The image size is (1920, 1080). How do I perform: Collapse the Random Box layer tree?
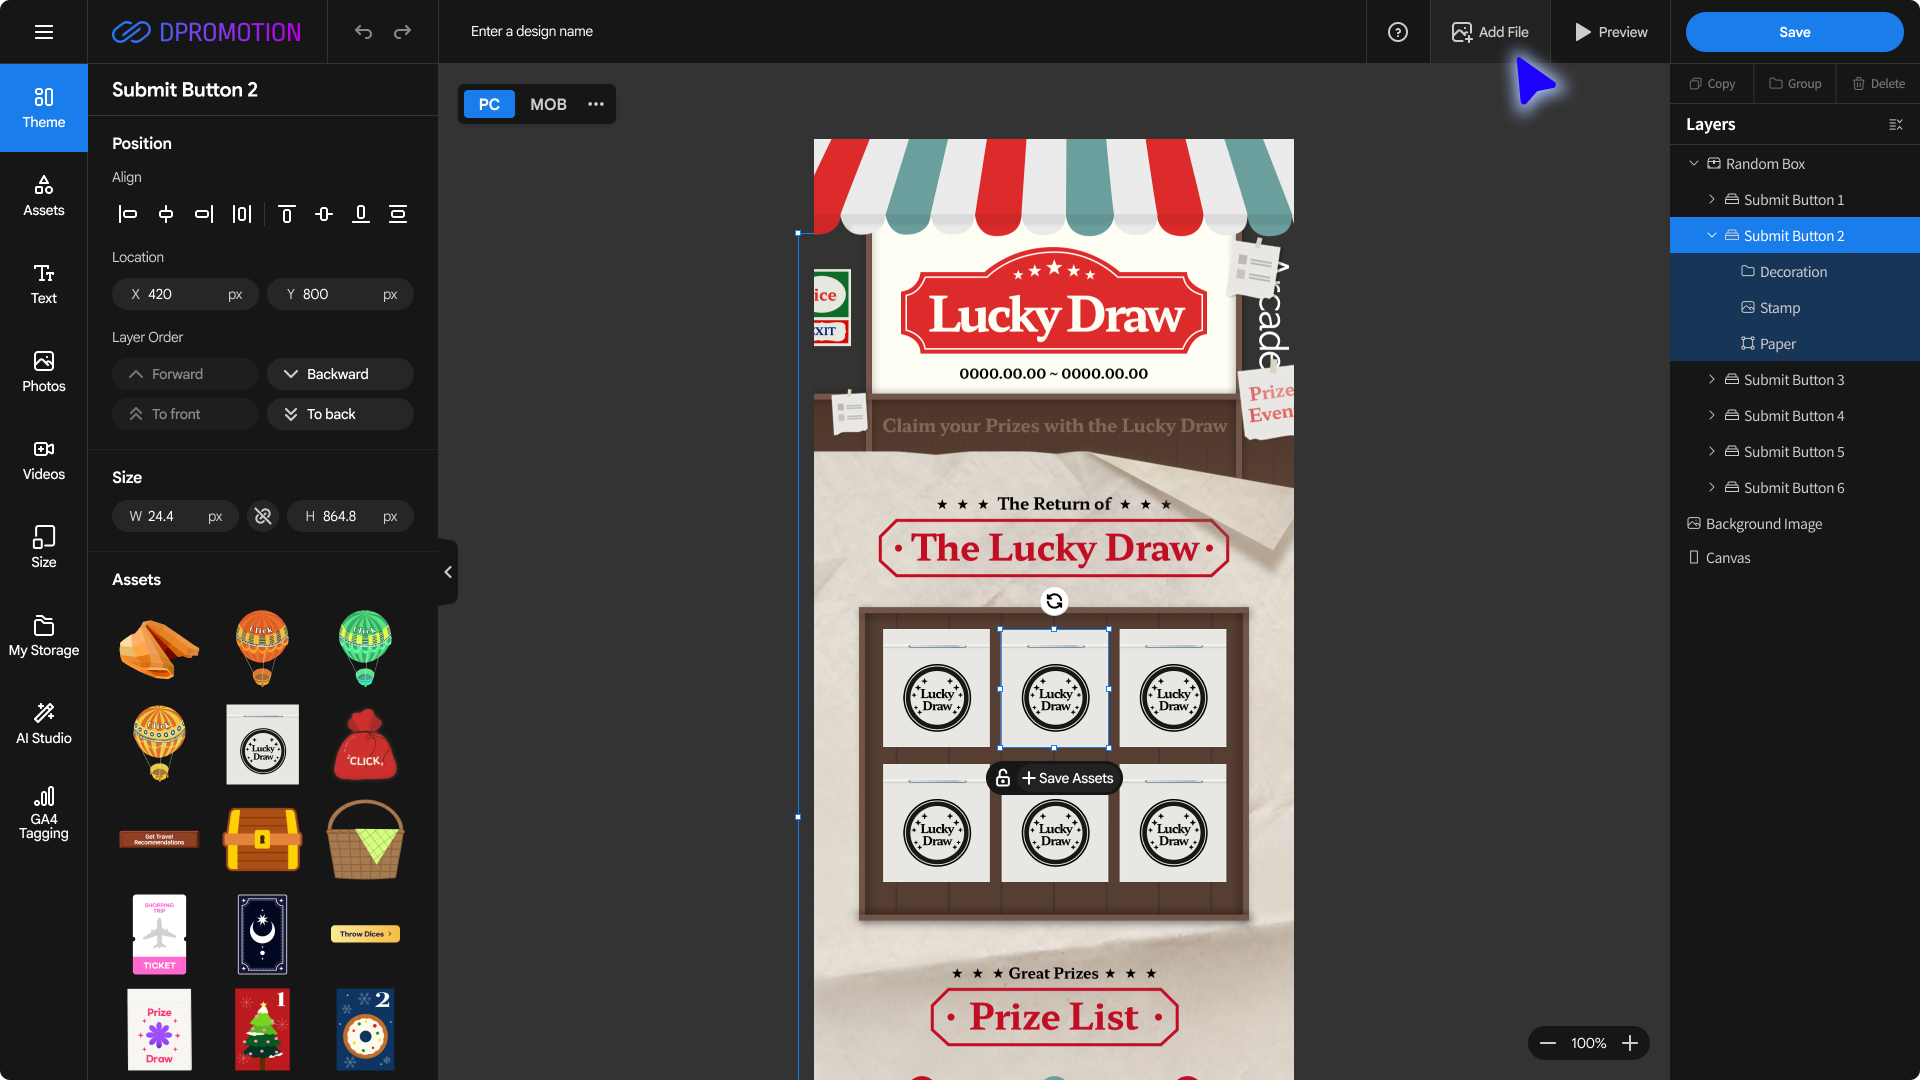click(1694, 164)
